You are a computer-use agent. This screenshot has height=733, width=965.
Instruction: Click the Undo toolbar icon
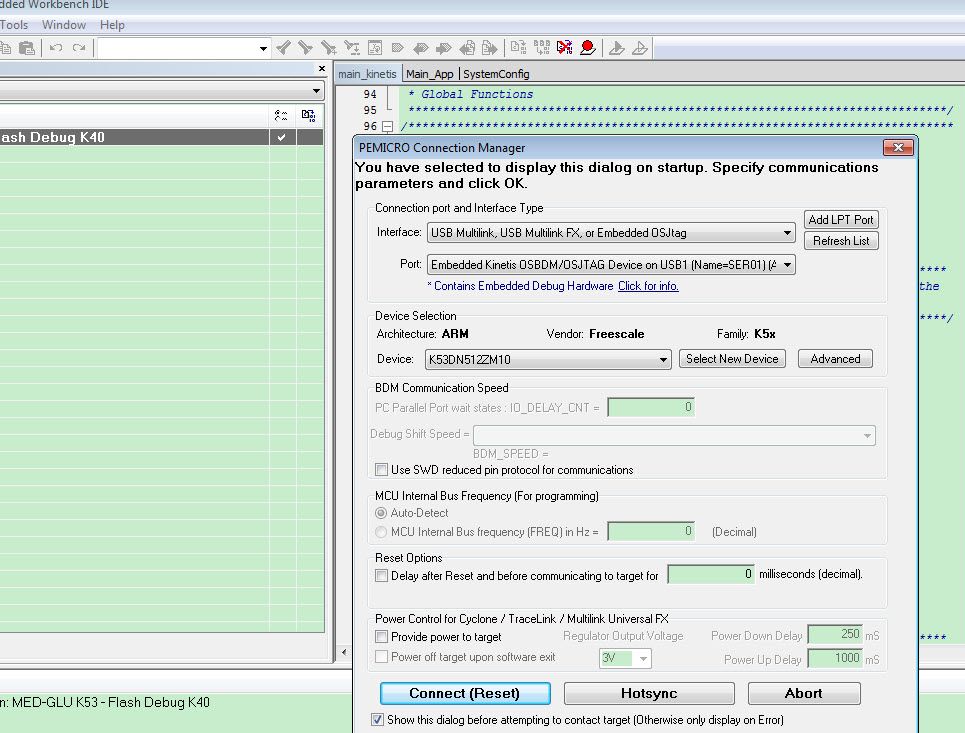click(56, 48)
